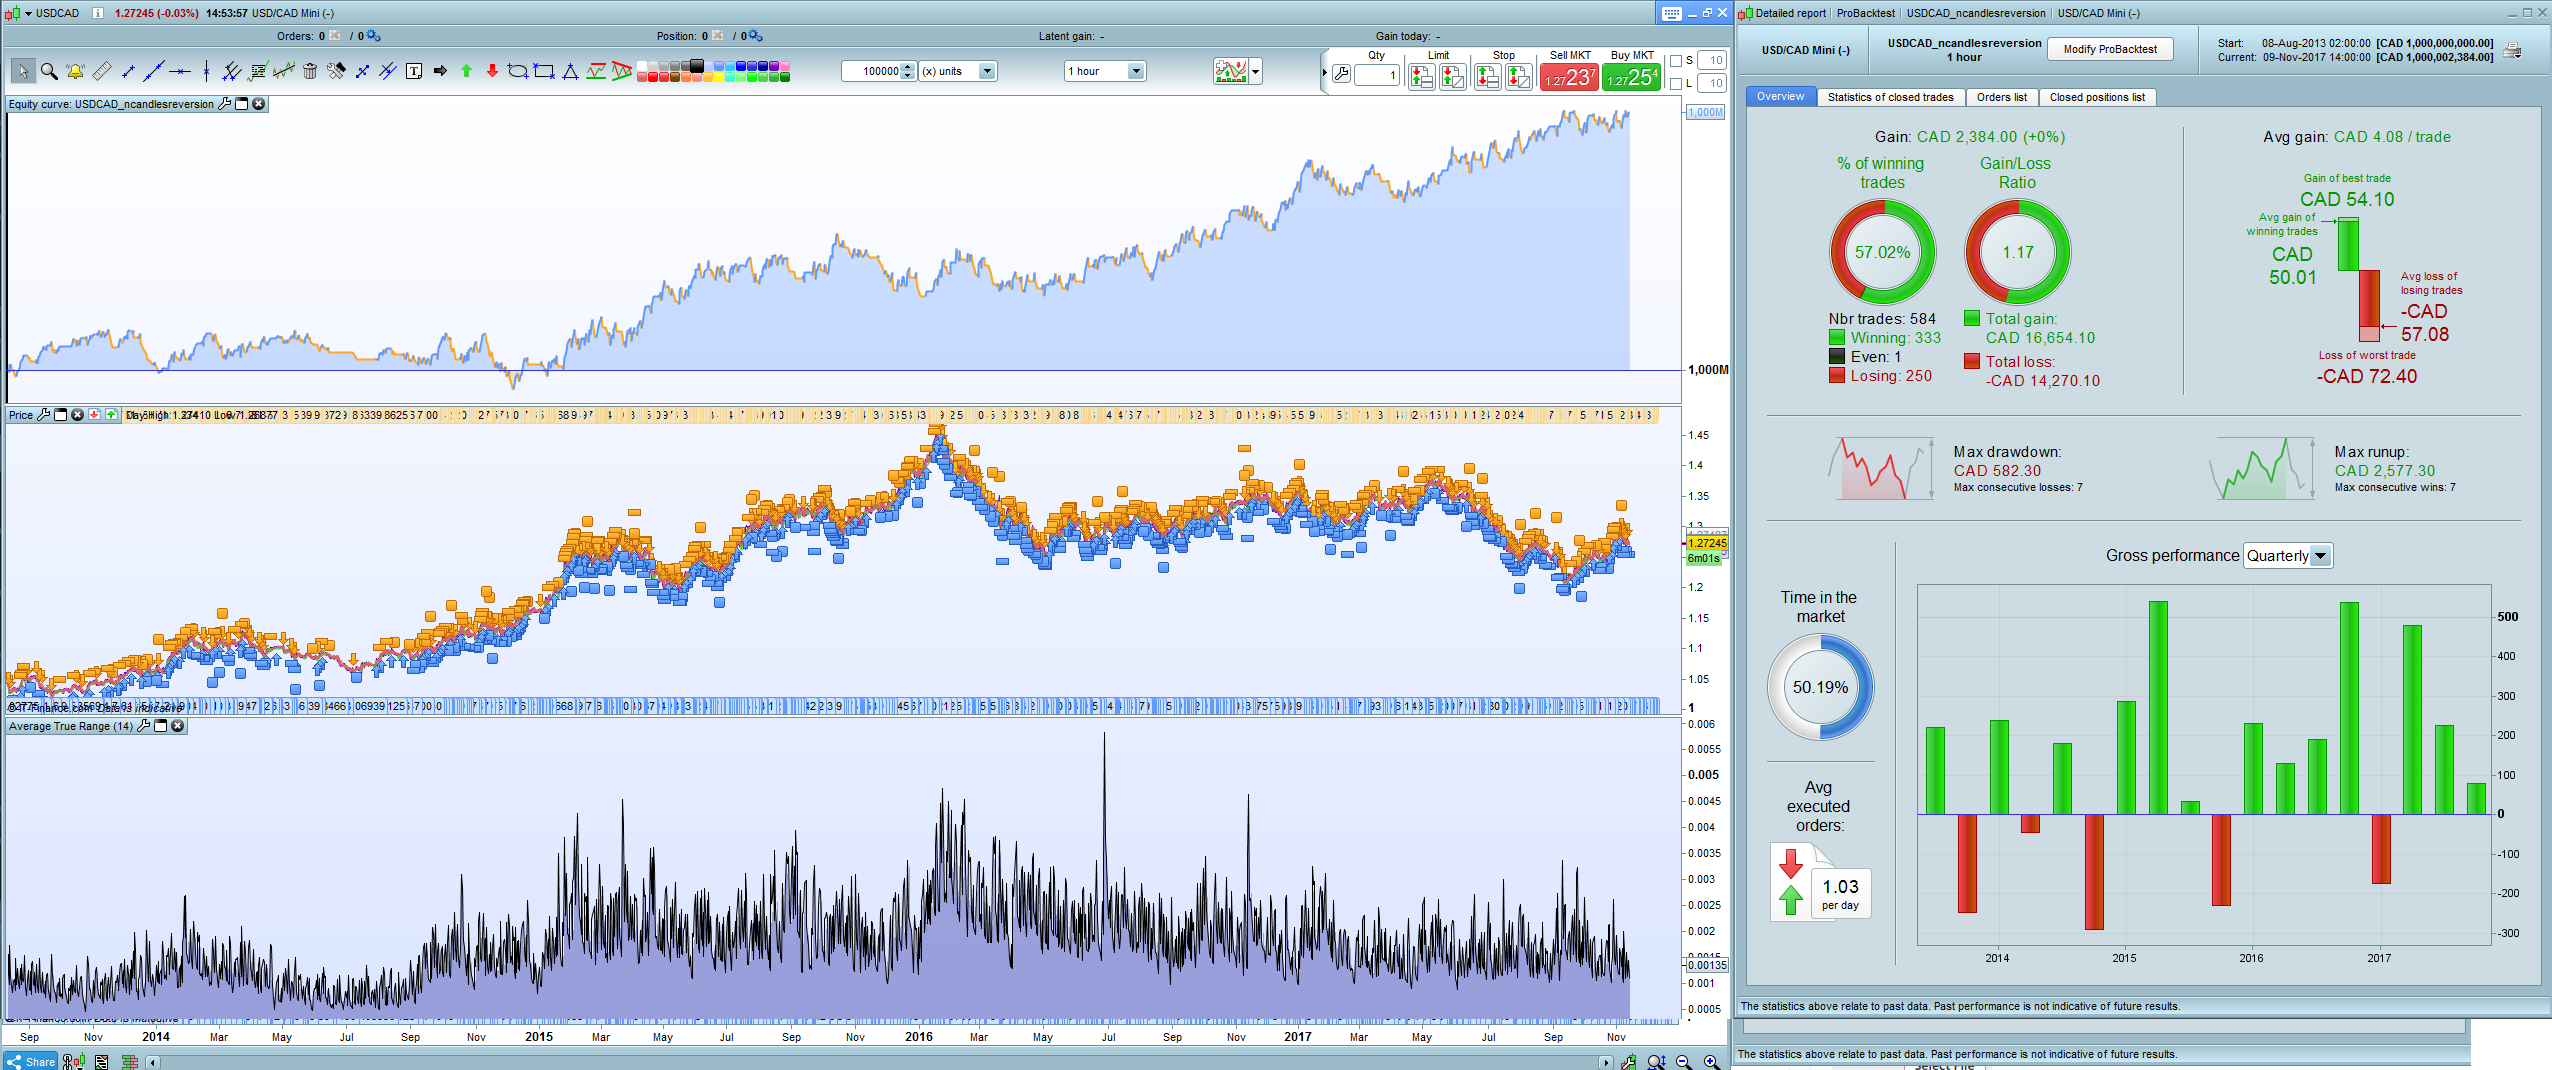
Task: Select the magnifying glass zoom tool
Action: [x=48, y=71]
